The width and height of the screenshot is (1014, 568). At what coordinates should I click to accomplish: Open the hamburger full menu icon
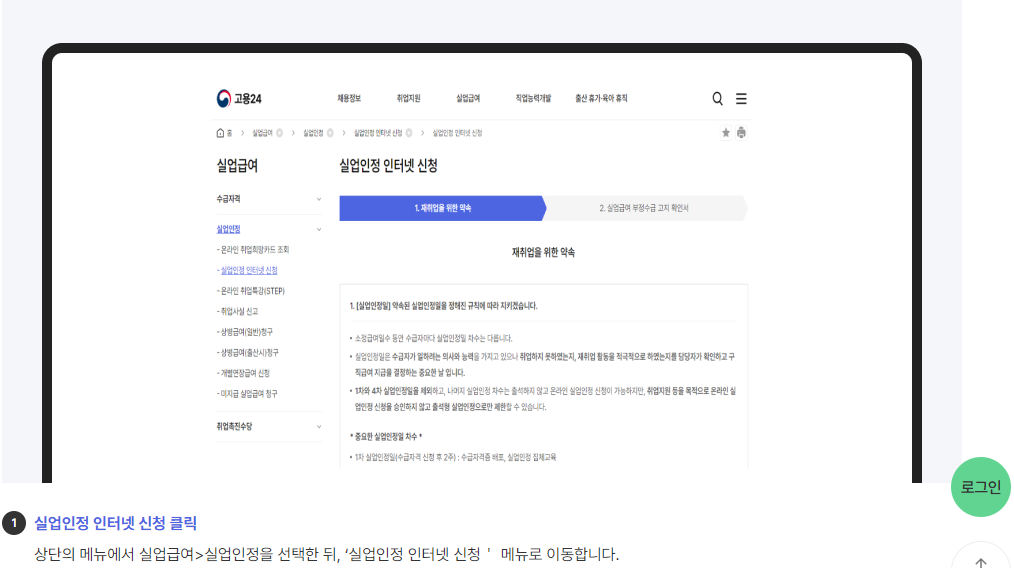(741, 98)
